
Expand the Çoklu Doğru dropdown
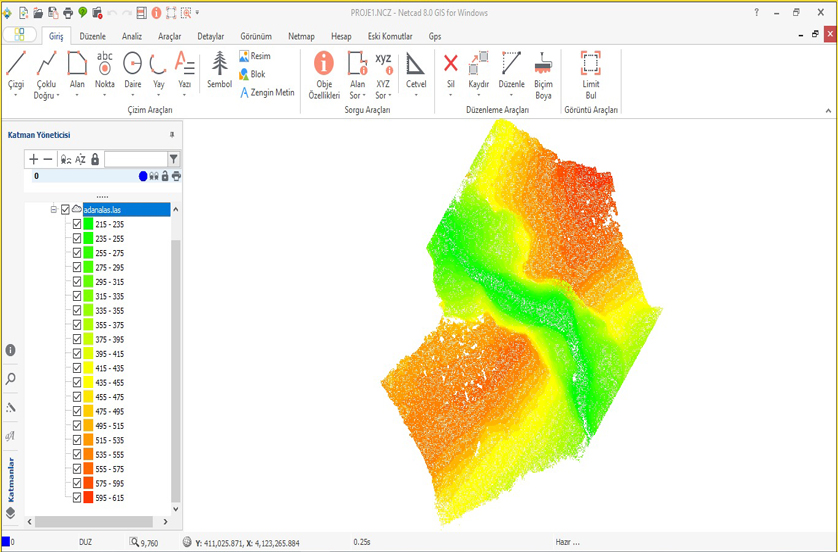58,96
